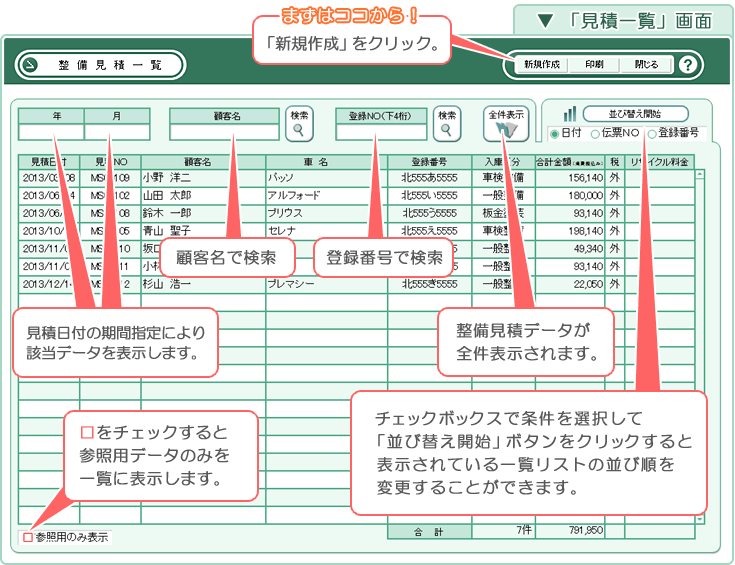Click the 登録NO search magnifier button
Viewport: 735px width, 565px height.
(447, 124)
